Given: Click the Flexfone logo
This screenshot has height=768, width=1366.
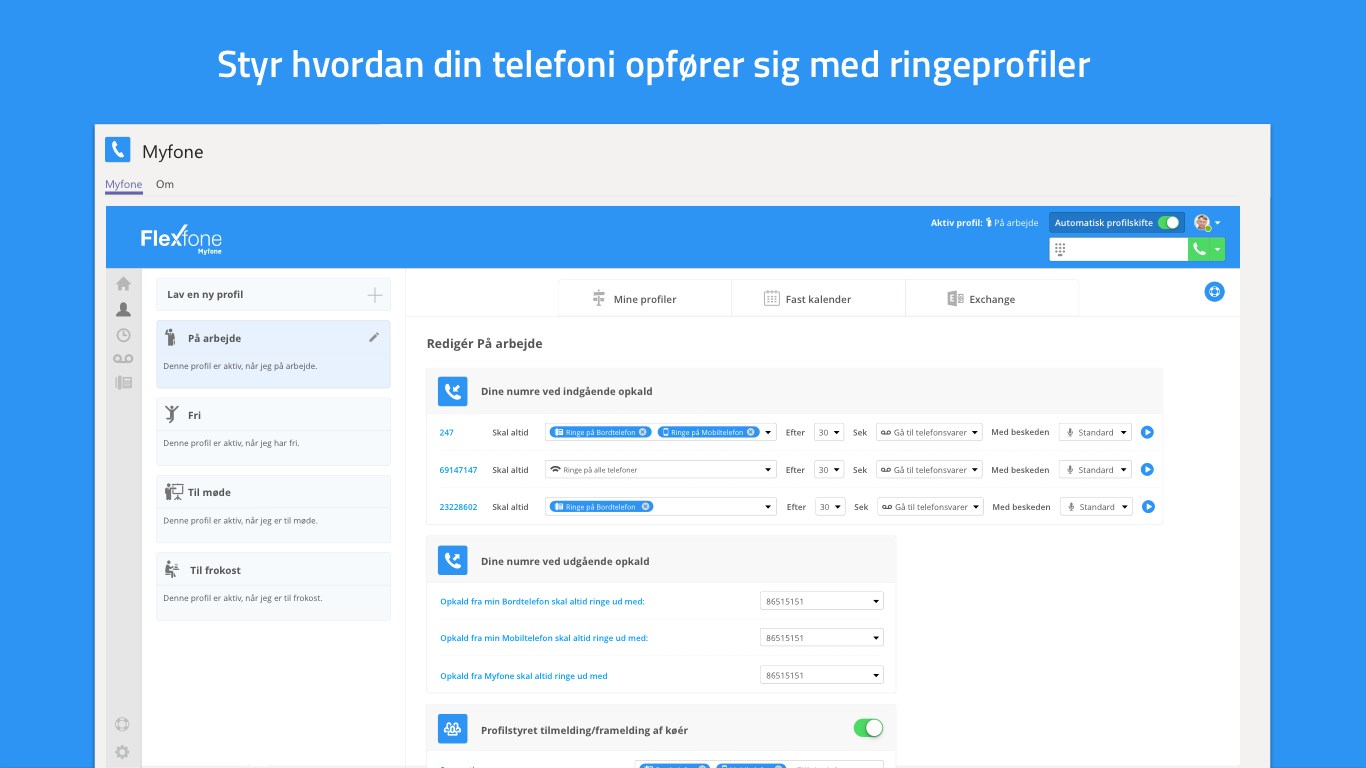Looking at the screenshot, I should coord(181,239).
